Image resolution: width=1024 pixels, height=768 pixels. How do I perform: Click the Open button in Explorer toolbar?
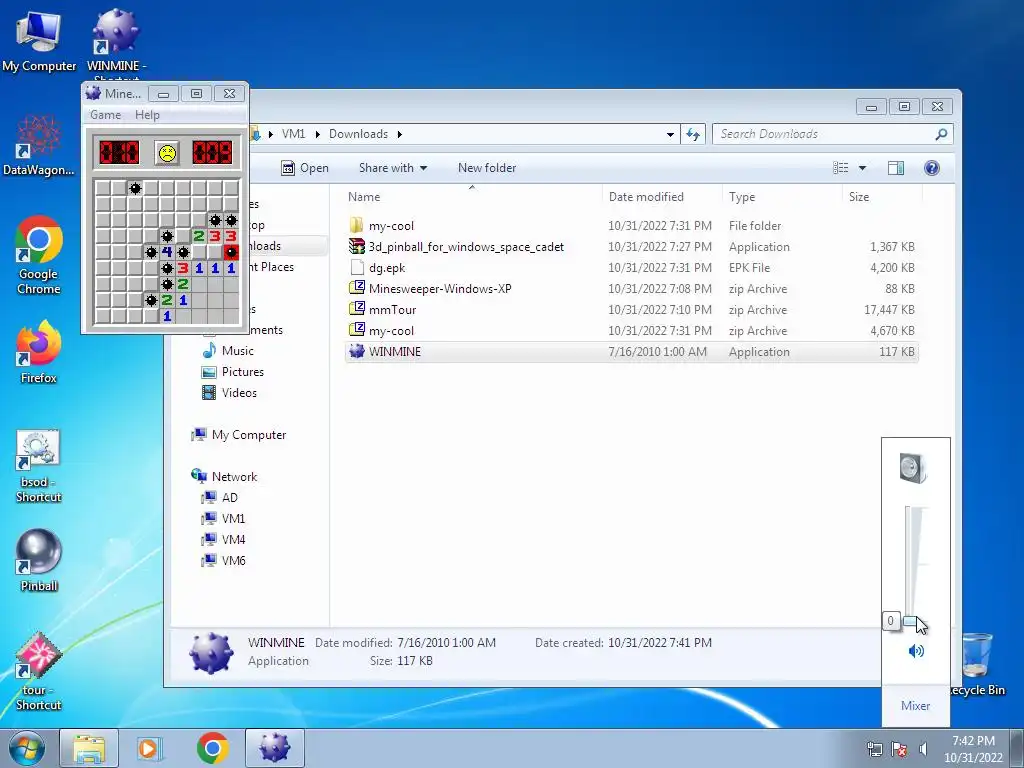pos(304,168)
